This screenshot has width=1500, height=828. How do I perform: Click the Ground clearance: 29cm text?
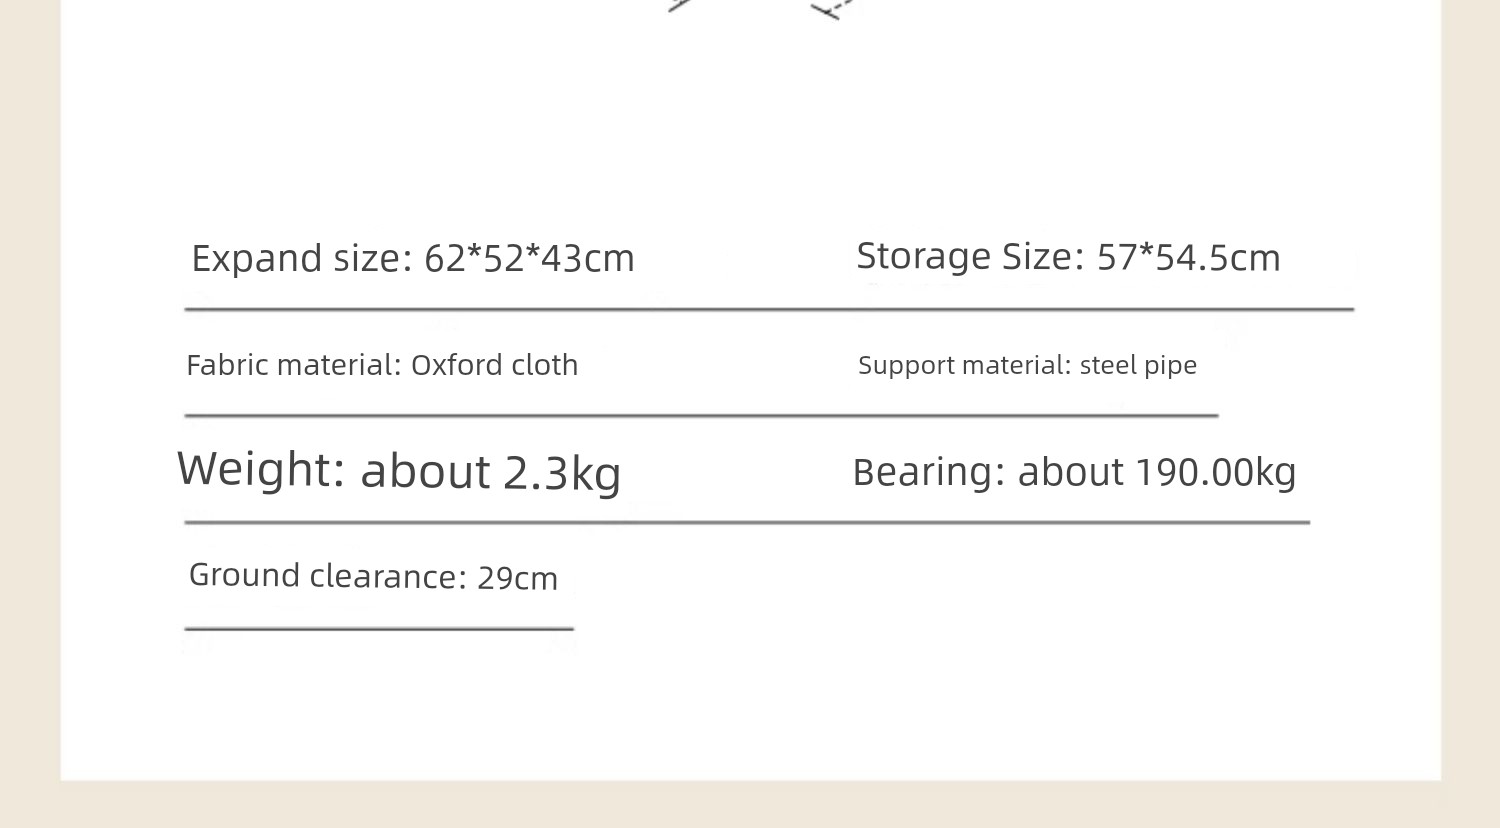click(x=373, y=576)
